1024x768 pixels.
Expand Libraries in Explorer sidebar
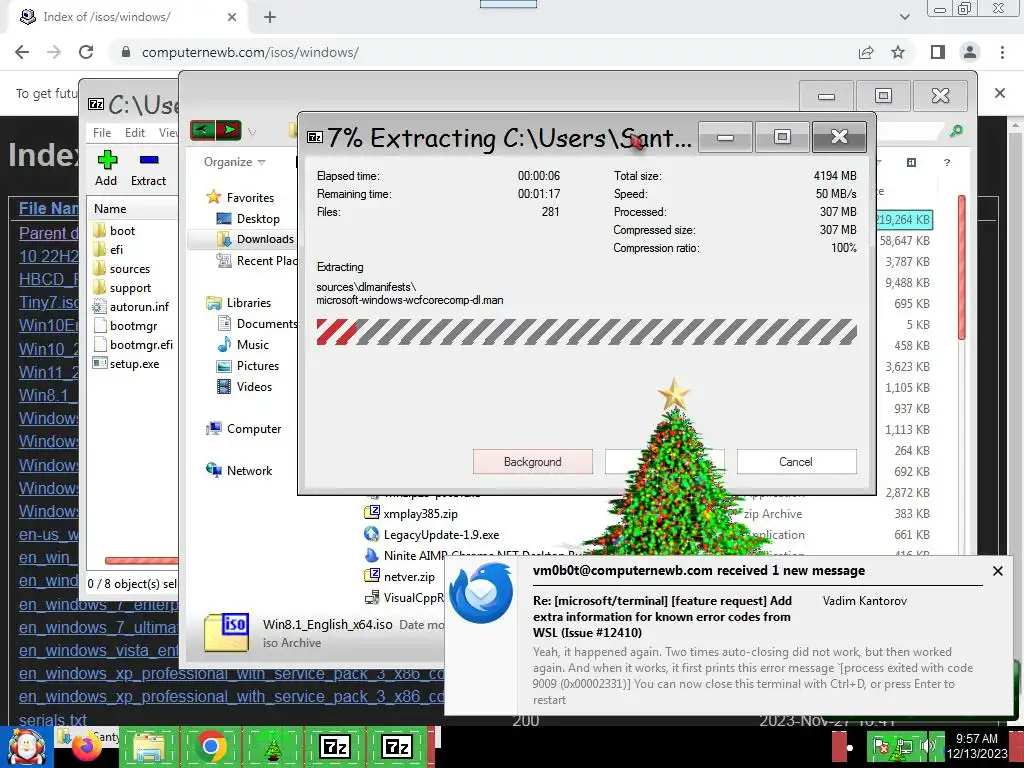pos(248,302)
